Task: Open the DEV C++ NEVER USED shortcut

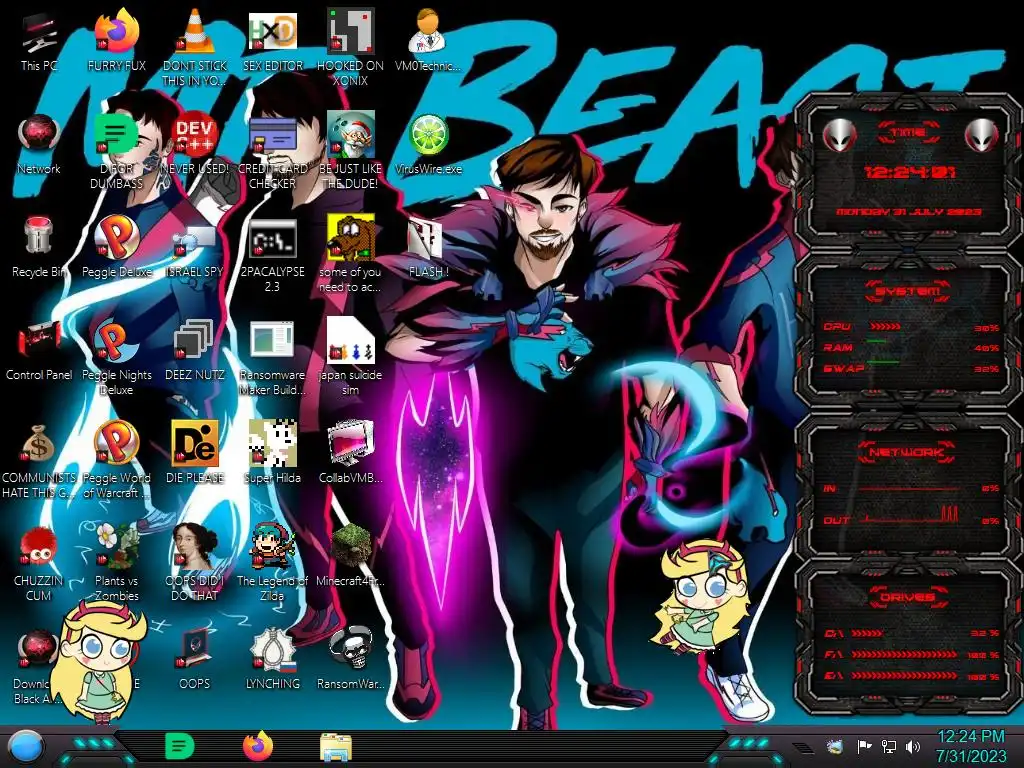Action: pyautogui.click(x=195, y=142)
